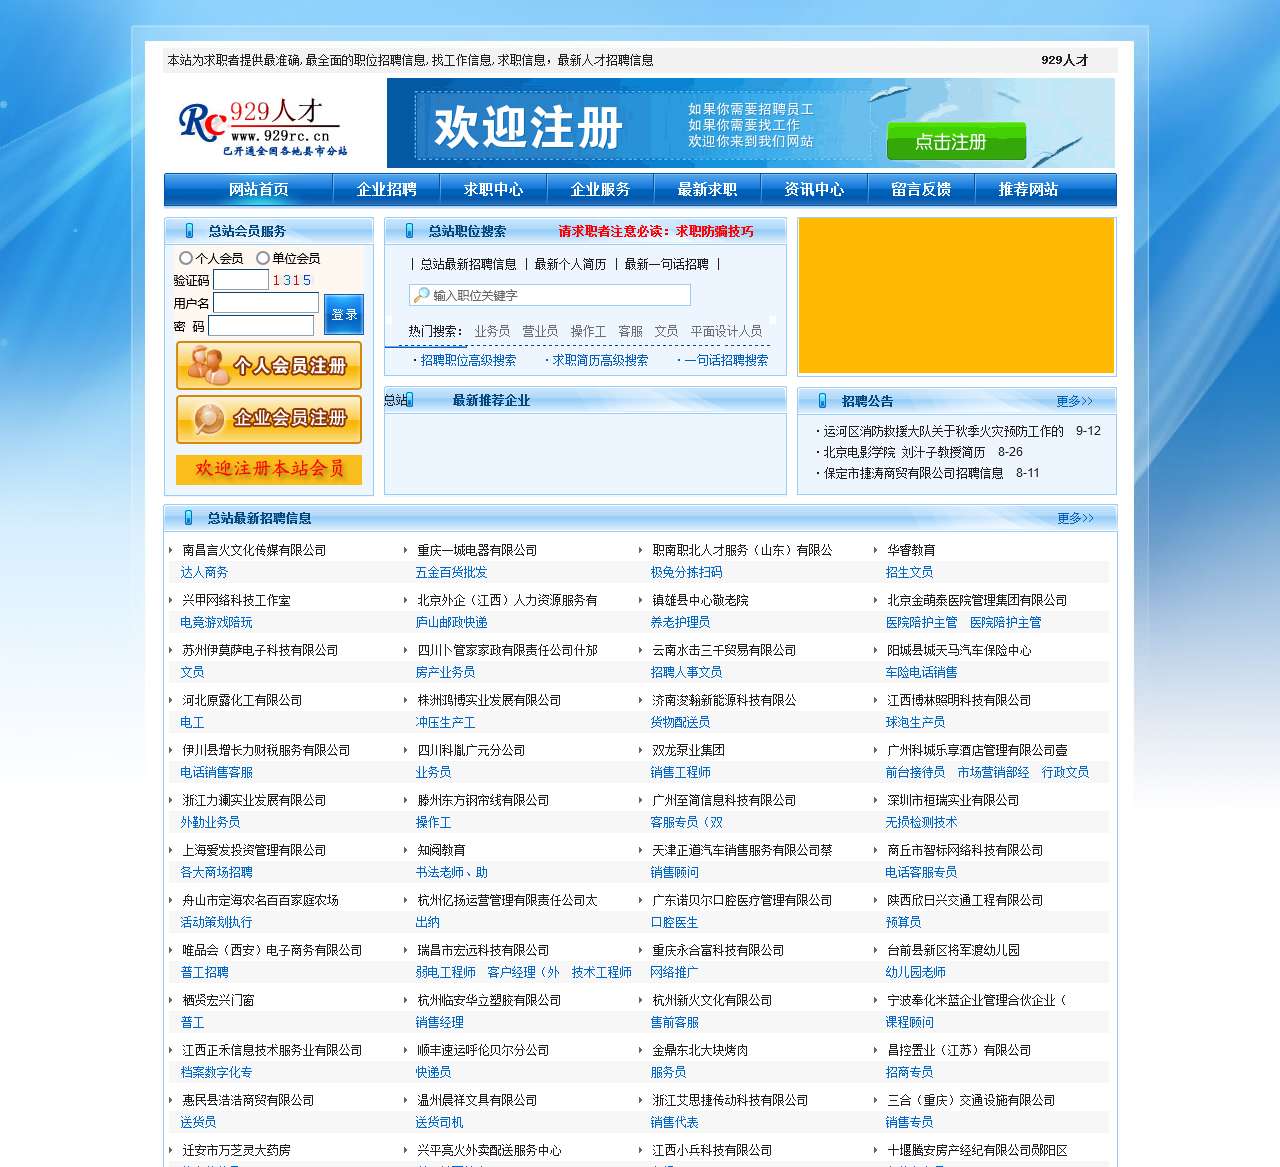Screen dimensions: 1280x1167
Task: Click the 登录 login button
Action: click(x=344, y=314)
